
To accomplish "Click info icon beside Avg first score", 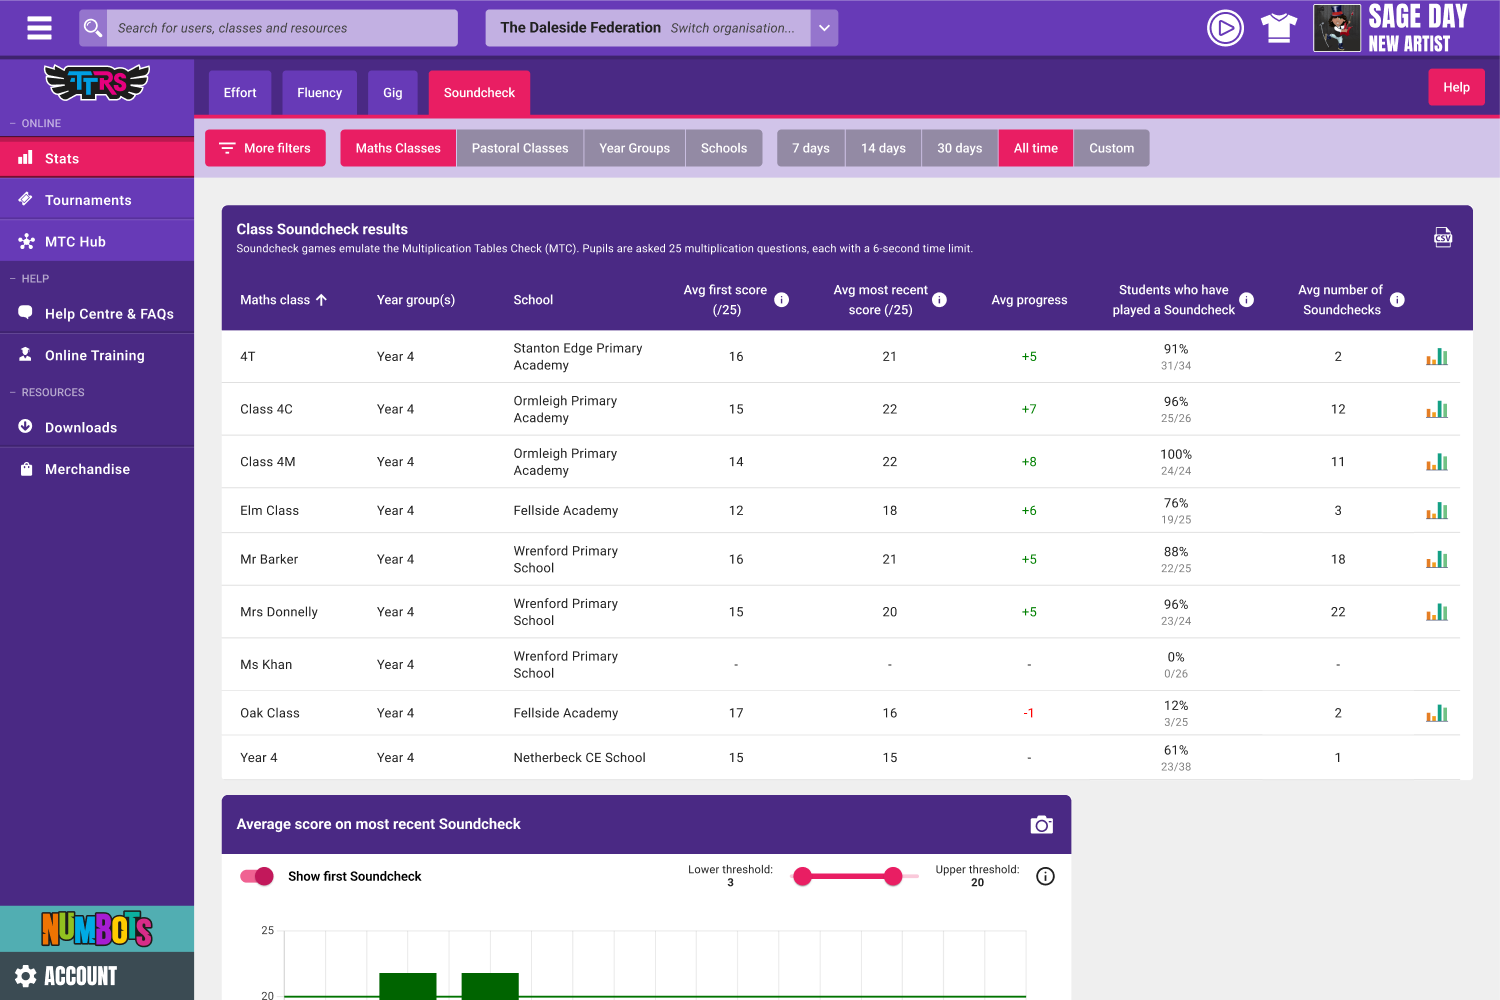I will coord(782,300).
